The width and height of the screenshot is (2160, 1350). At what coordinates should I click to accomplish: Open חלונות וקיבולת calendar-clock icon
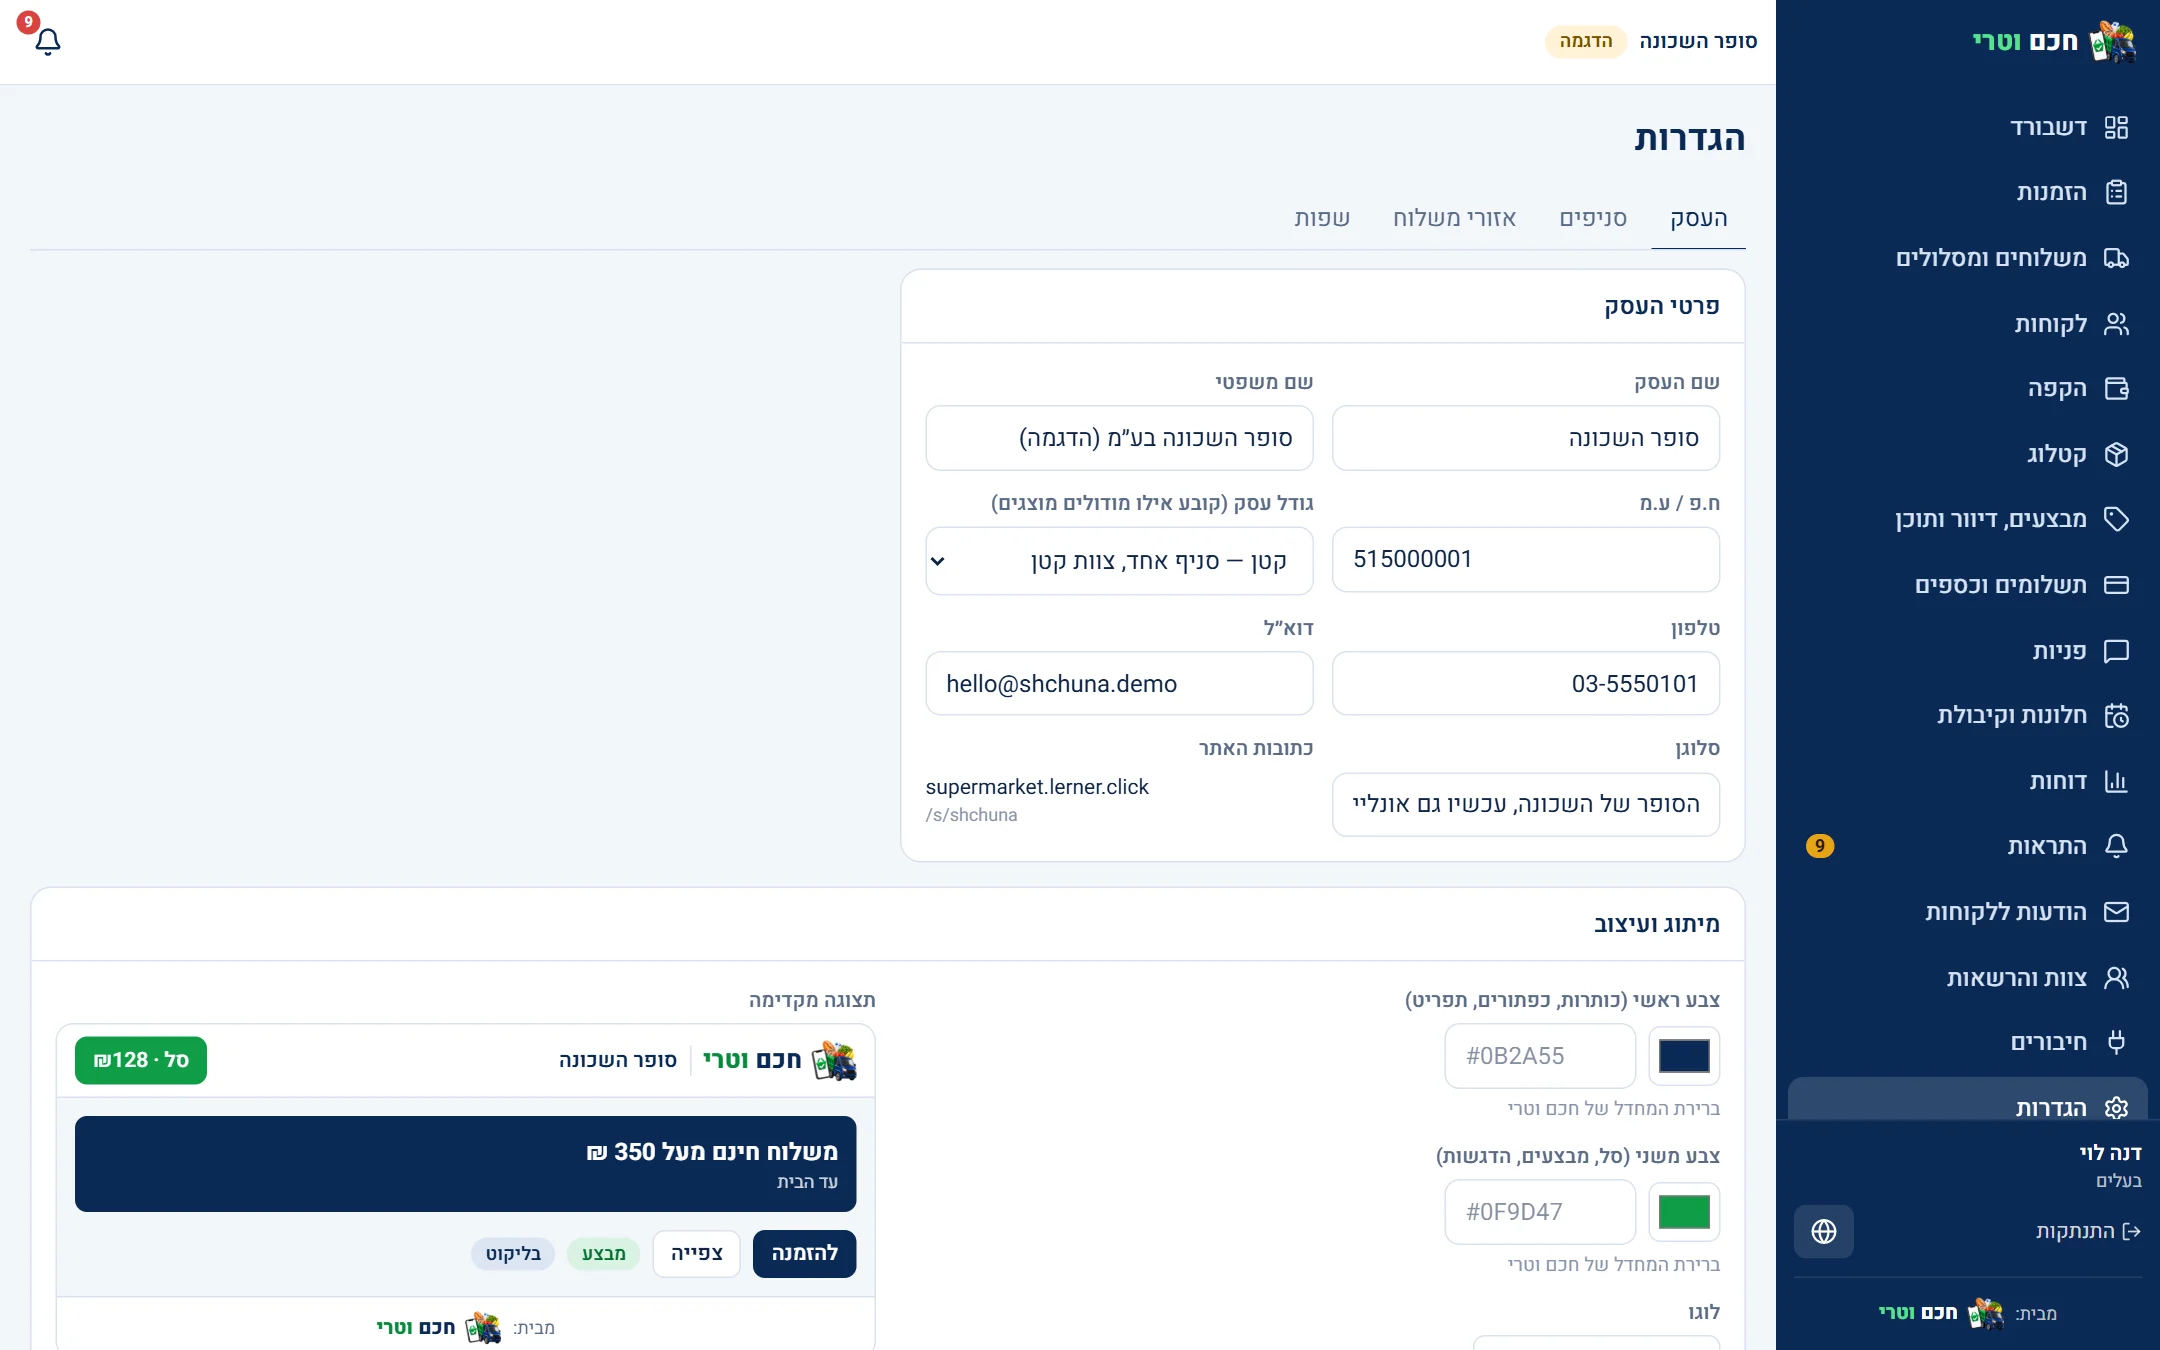pos(2116,716)
